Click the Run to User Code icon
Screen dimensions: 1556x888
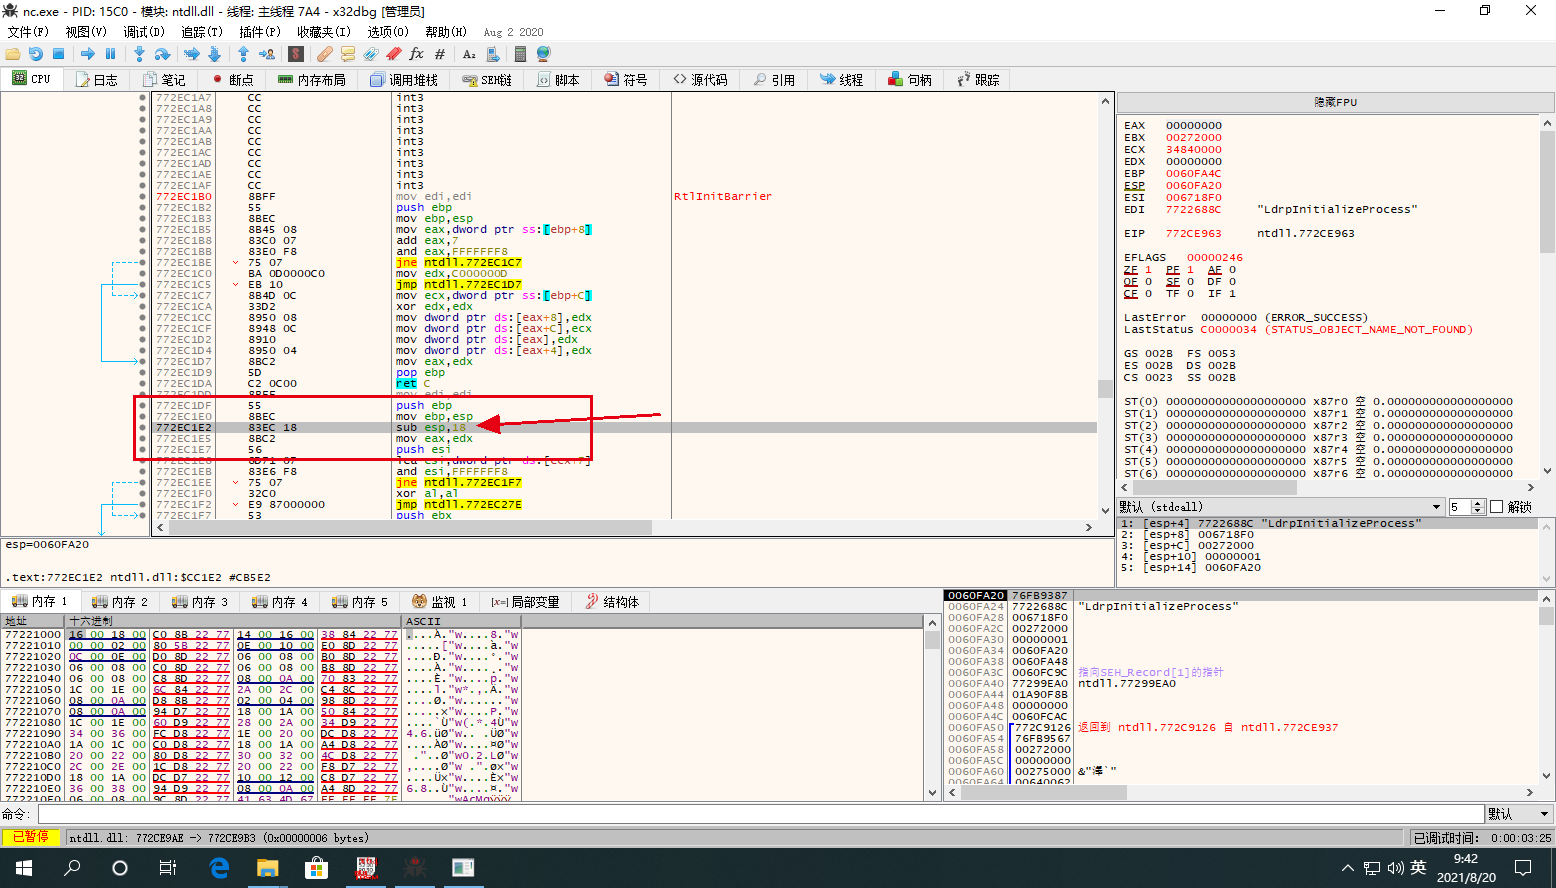(x=267, y=54)
